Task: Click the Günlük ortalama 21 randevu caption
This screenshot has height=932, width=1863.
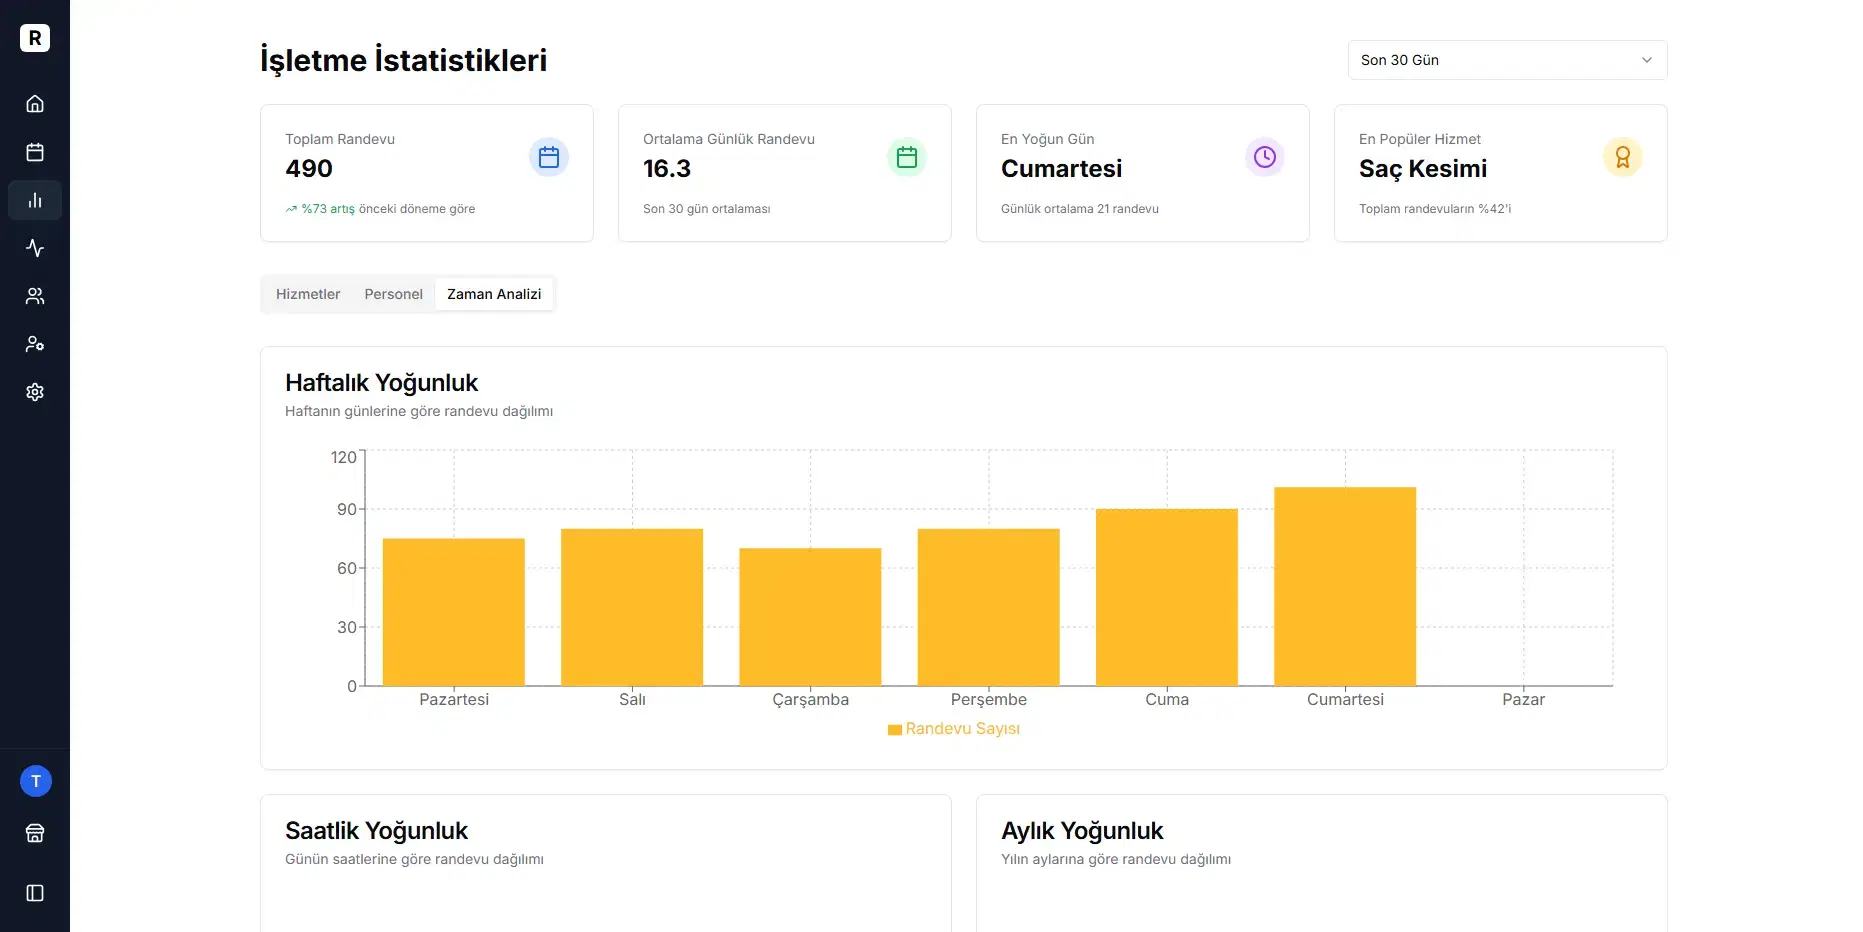Action: point(1080,209)
